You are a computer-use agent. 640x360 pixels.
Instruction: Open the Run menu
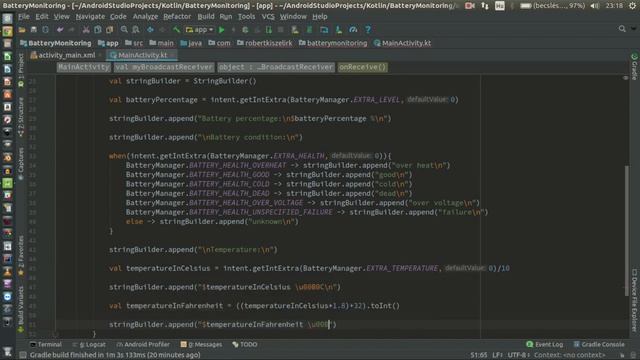[226, 16]
